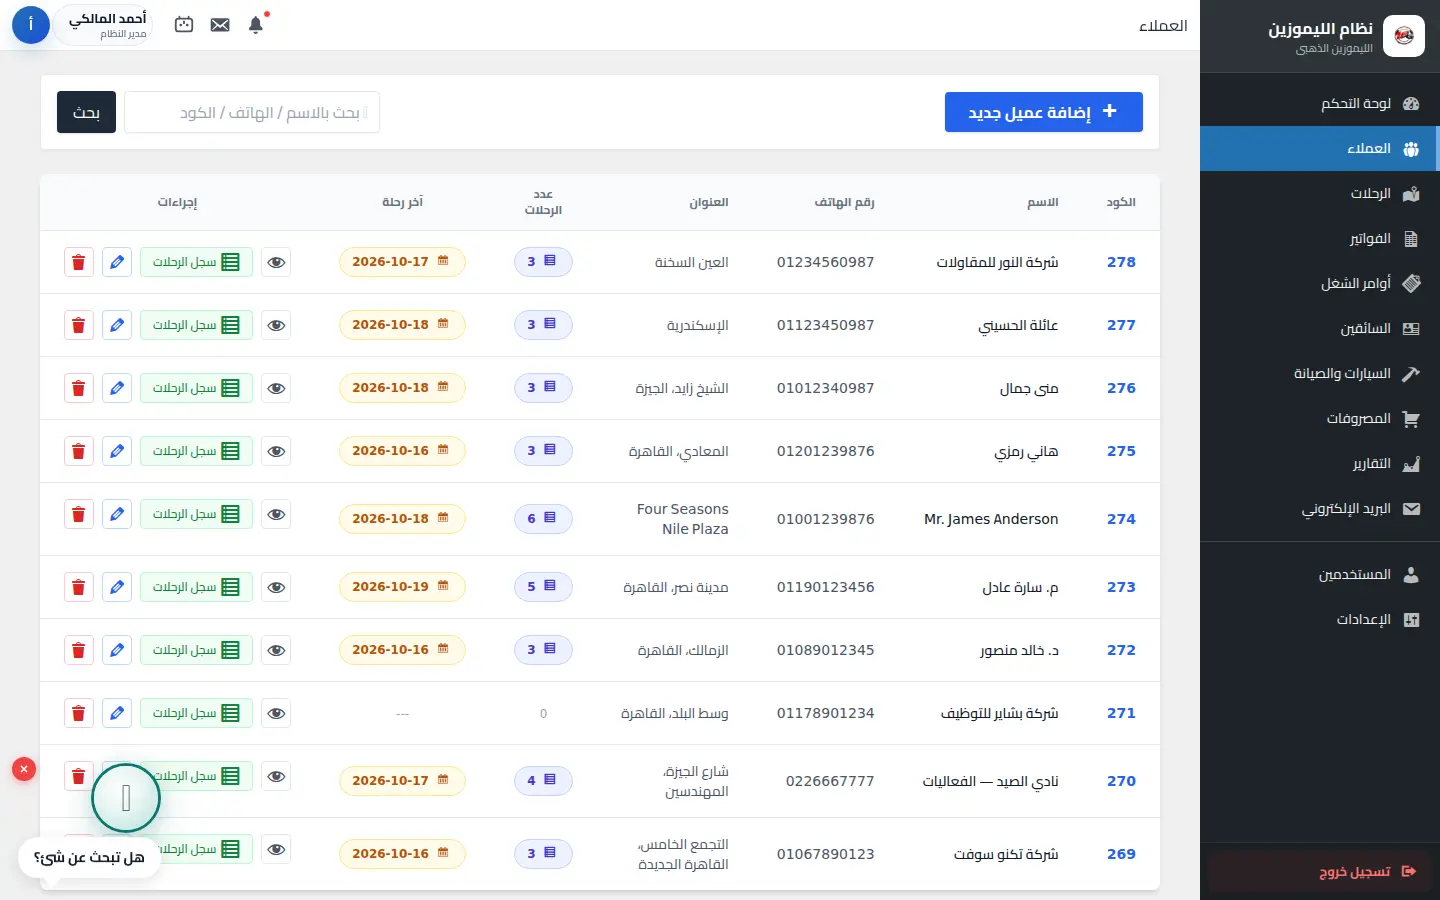This screenshot has height=900, width=1440.
Task: View details of شركة النور للمقاولات via eye icon
Action: coord(276,262)
